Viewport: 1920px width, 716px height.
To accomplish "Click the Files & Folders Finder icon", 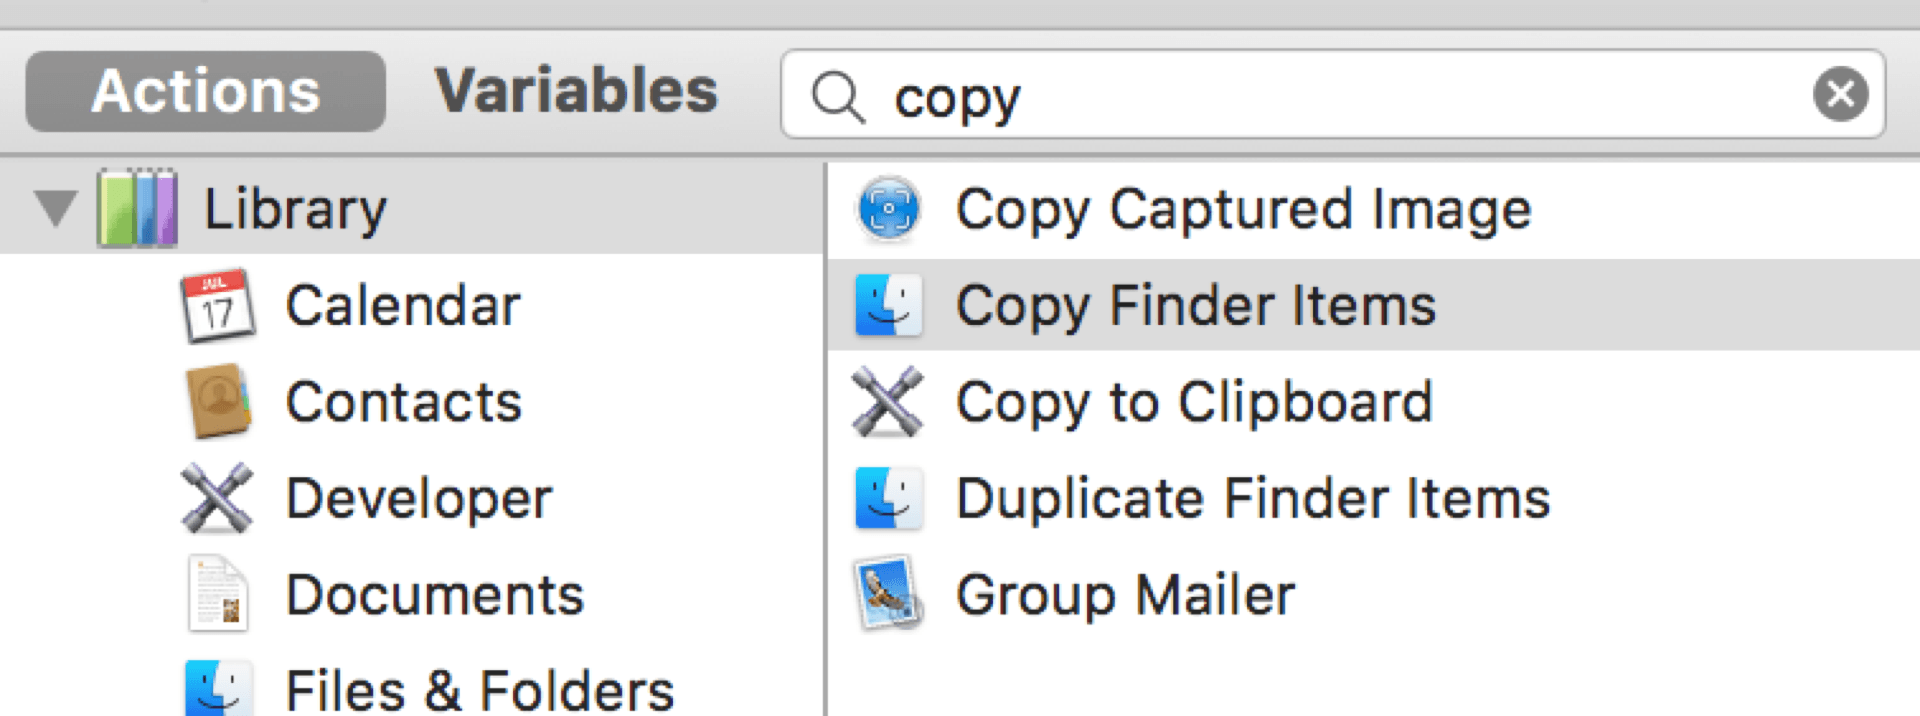I will point(218,689).
